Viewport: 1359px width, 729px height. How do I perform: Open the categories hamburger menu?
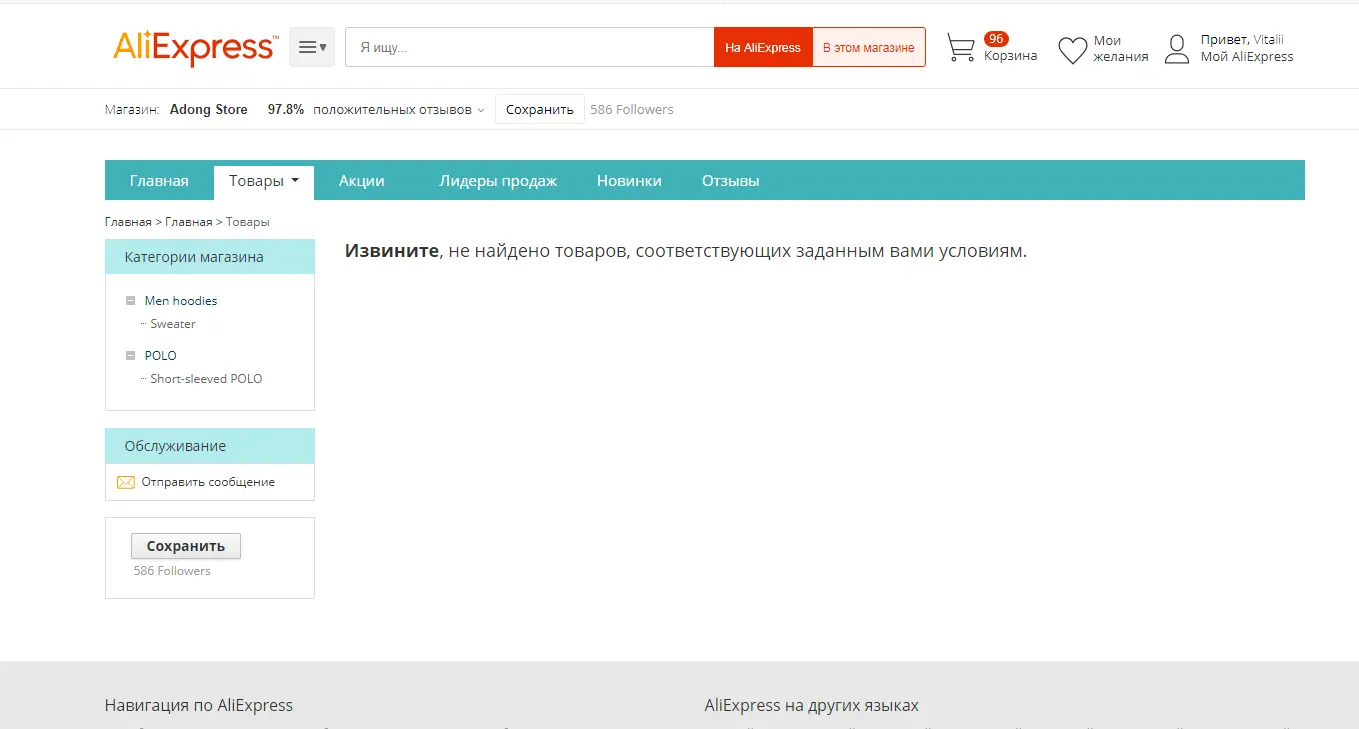point(312,47)
